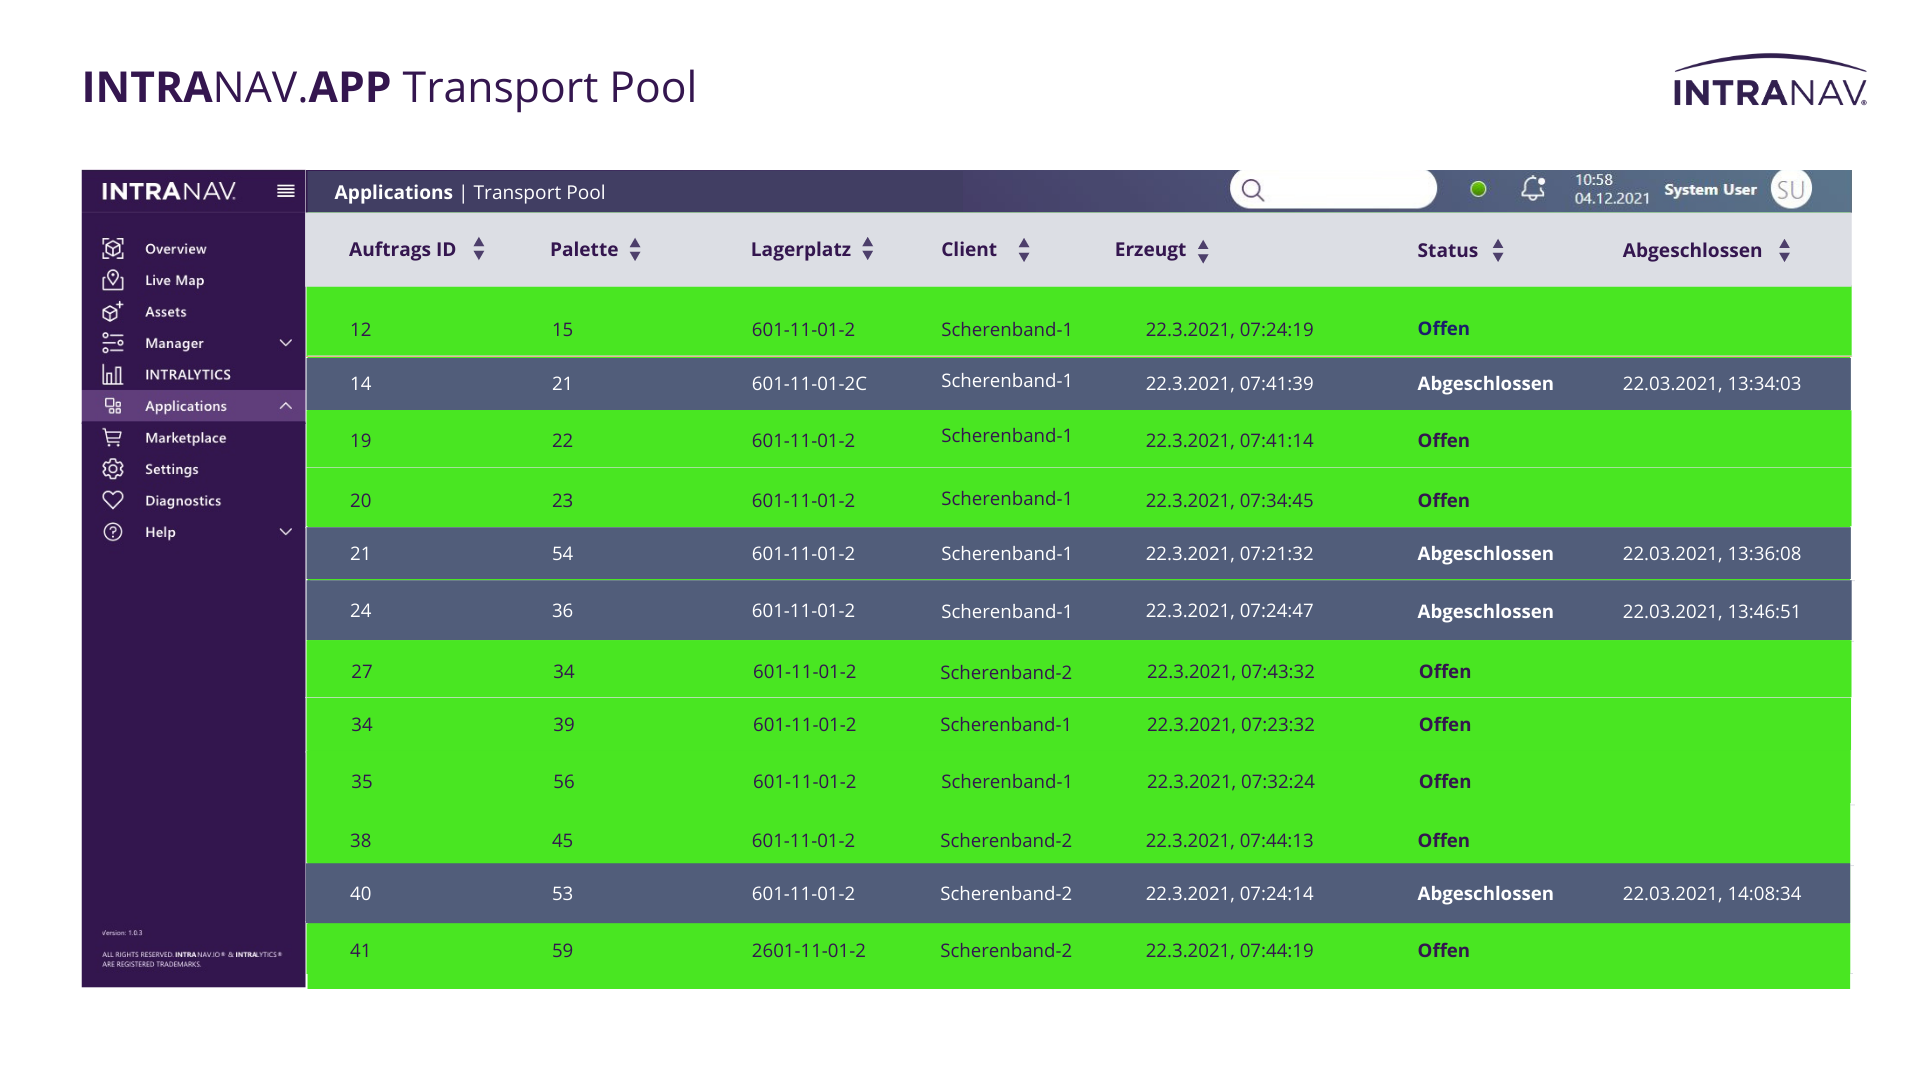Click completion time 13:36:08 cell
Image resolution: width=1920 pixels, height=1080 pixels.
coord(1711,553)
